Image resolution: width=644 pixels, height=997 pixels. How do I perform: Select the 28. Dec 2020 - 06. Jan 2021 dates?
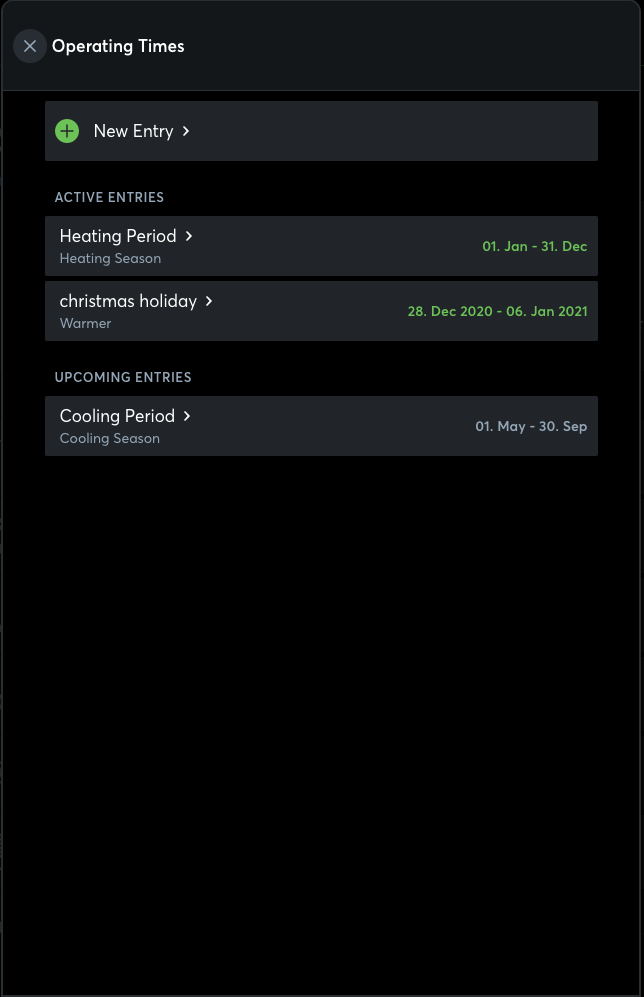click(x=497, y=311)
